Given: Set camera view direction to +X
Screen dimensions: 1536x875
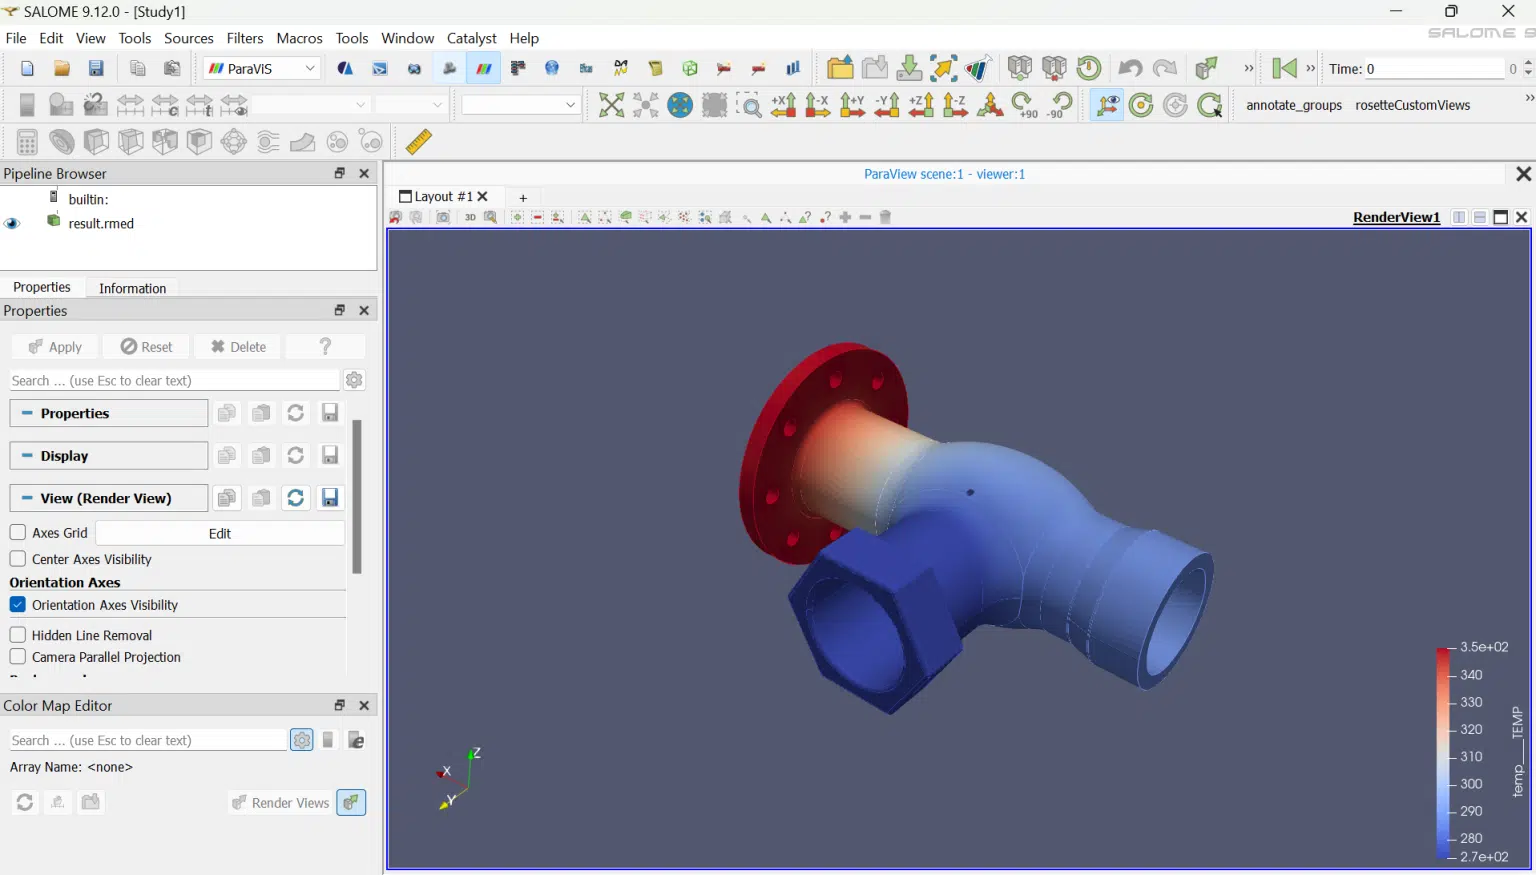Looking at the screenshot, I should point(784,105).
